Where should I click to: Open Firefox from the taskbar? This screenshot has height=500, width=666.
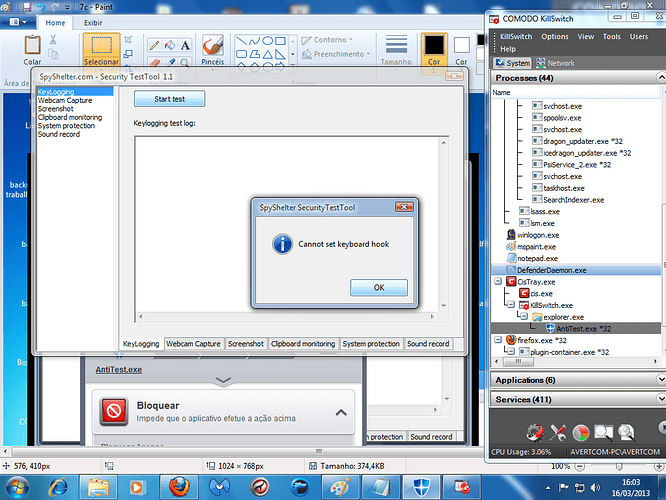[179, 487]
